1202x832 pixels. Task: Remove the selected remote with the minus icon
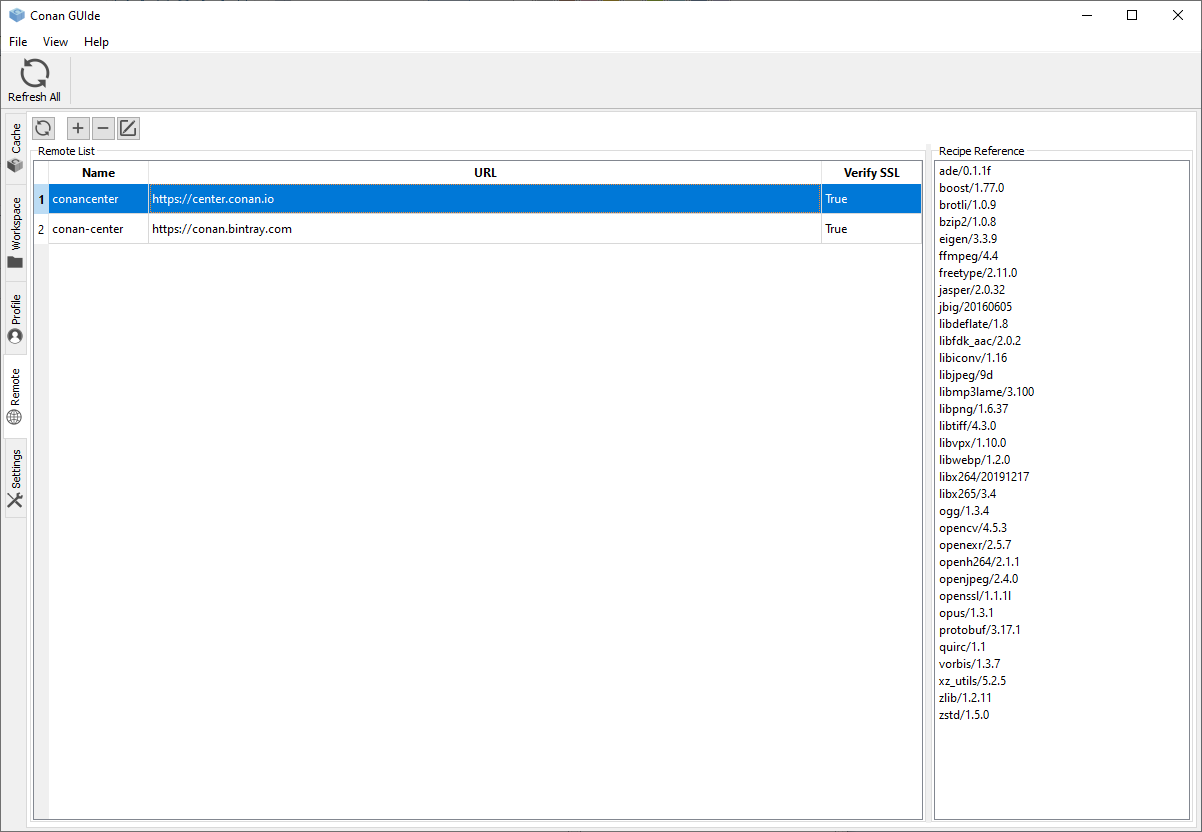(x=103, y=128)
